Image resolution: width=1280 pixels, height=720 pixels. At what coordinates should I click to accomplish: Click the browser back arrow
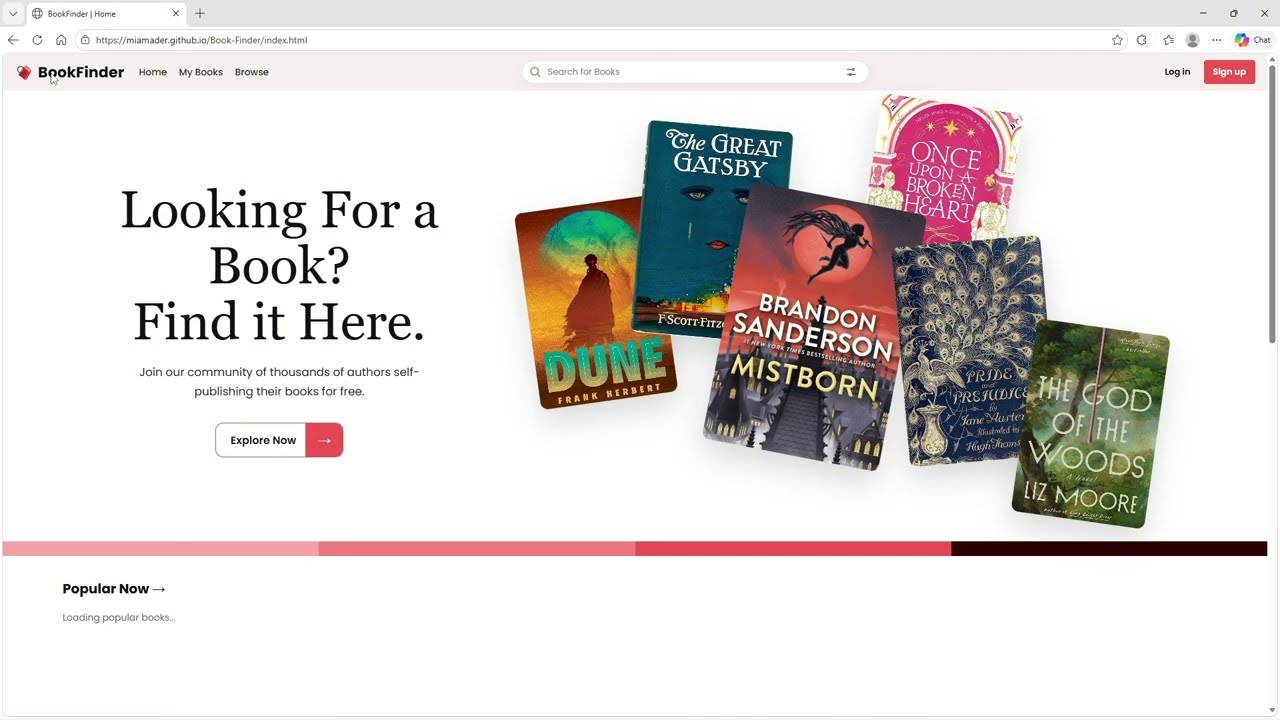tap(13, 40)
